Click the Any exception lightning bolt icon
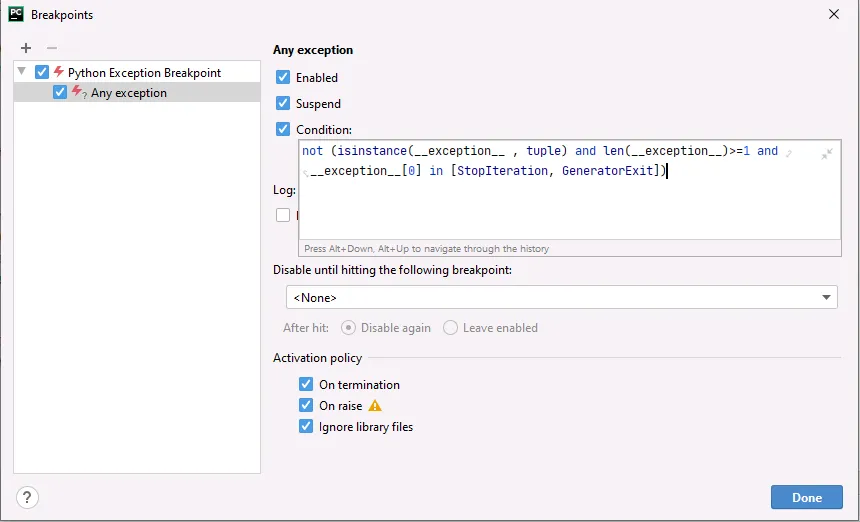 tap(78, 93)
